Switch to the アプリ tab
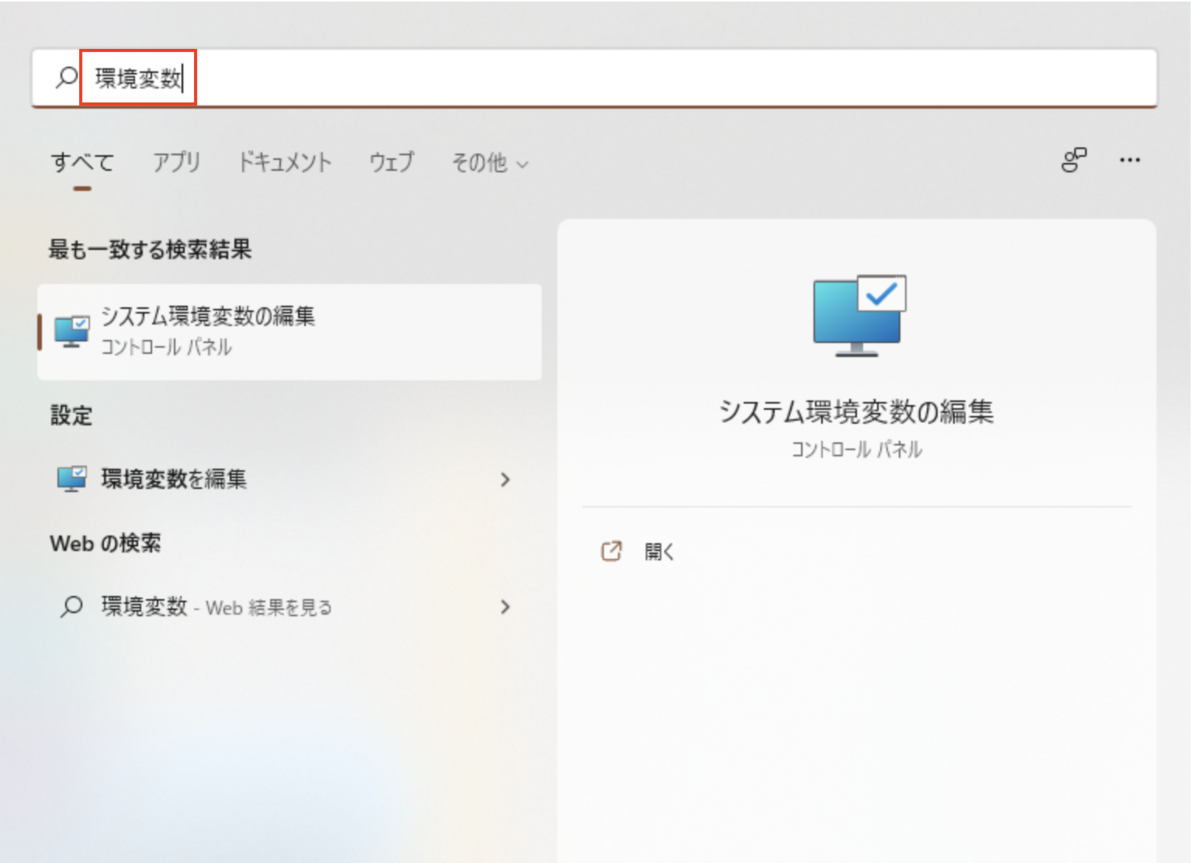 176,163
